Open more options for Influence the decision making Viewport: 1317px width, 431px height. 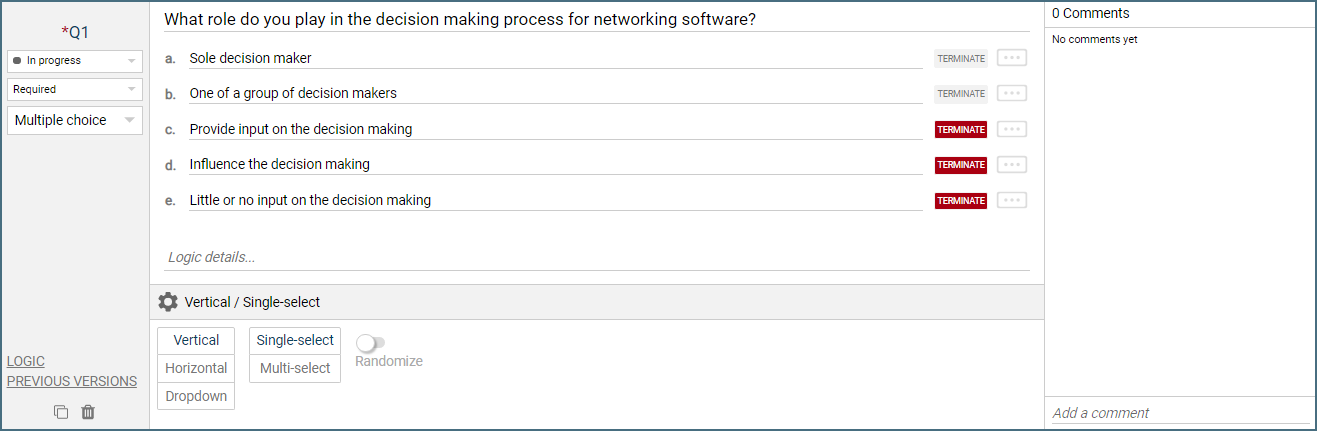1012,164
